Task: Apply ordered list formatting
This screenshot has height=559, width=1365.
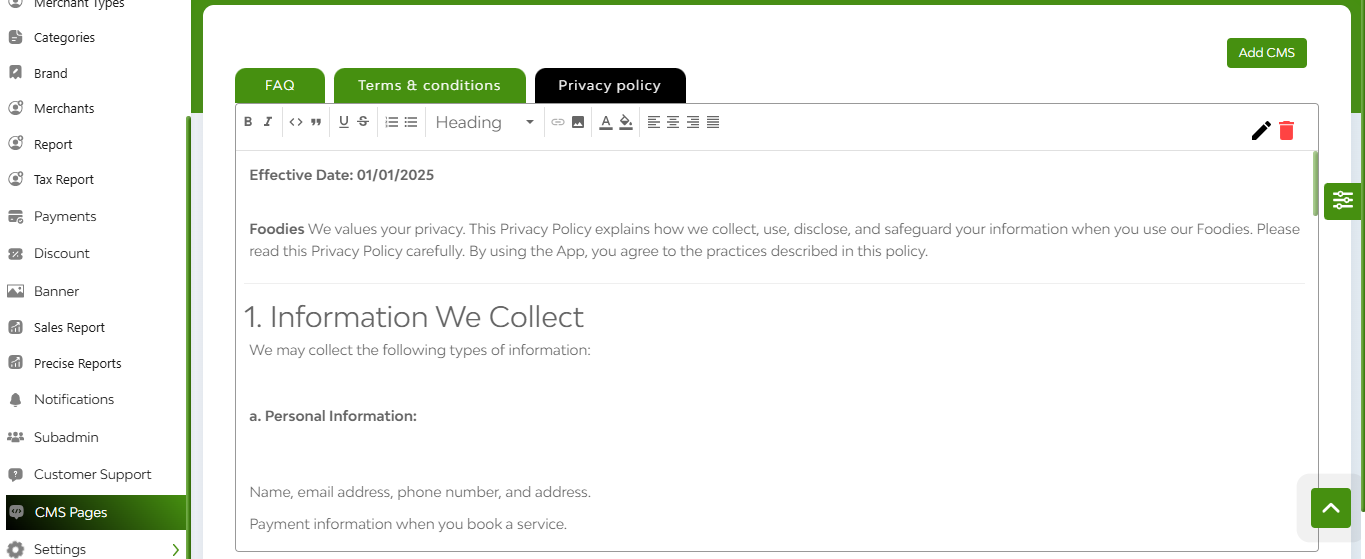Action: click(x=392, y=122)
